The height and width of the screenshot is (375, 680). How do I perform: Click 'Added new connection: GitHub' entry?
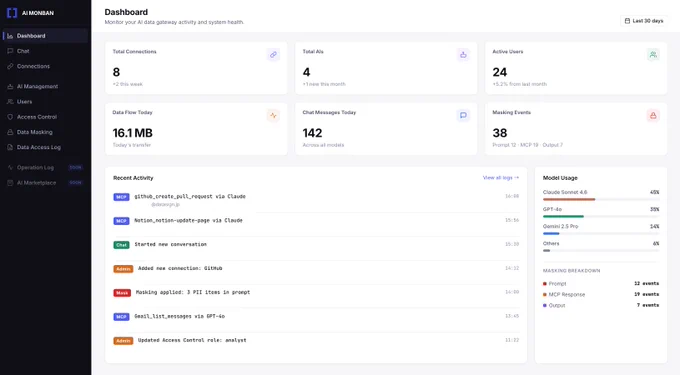180,268
